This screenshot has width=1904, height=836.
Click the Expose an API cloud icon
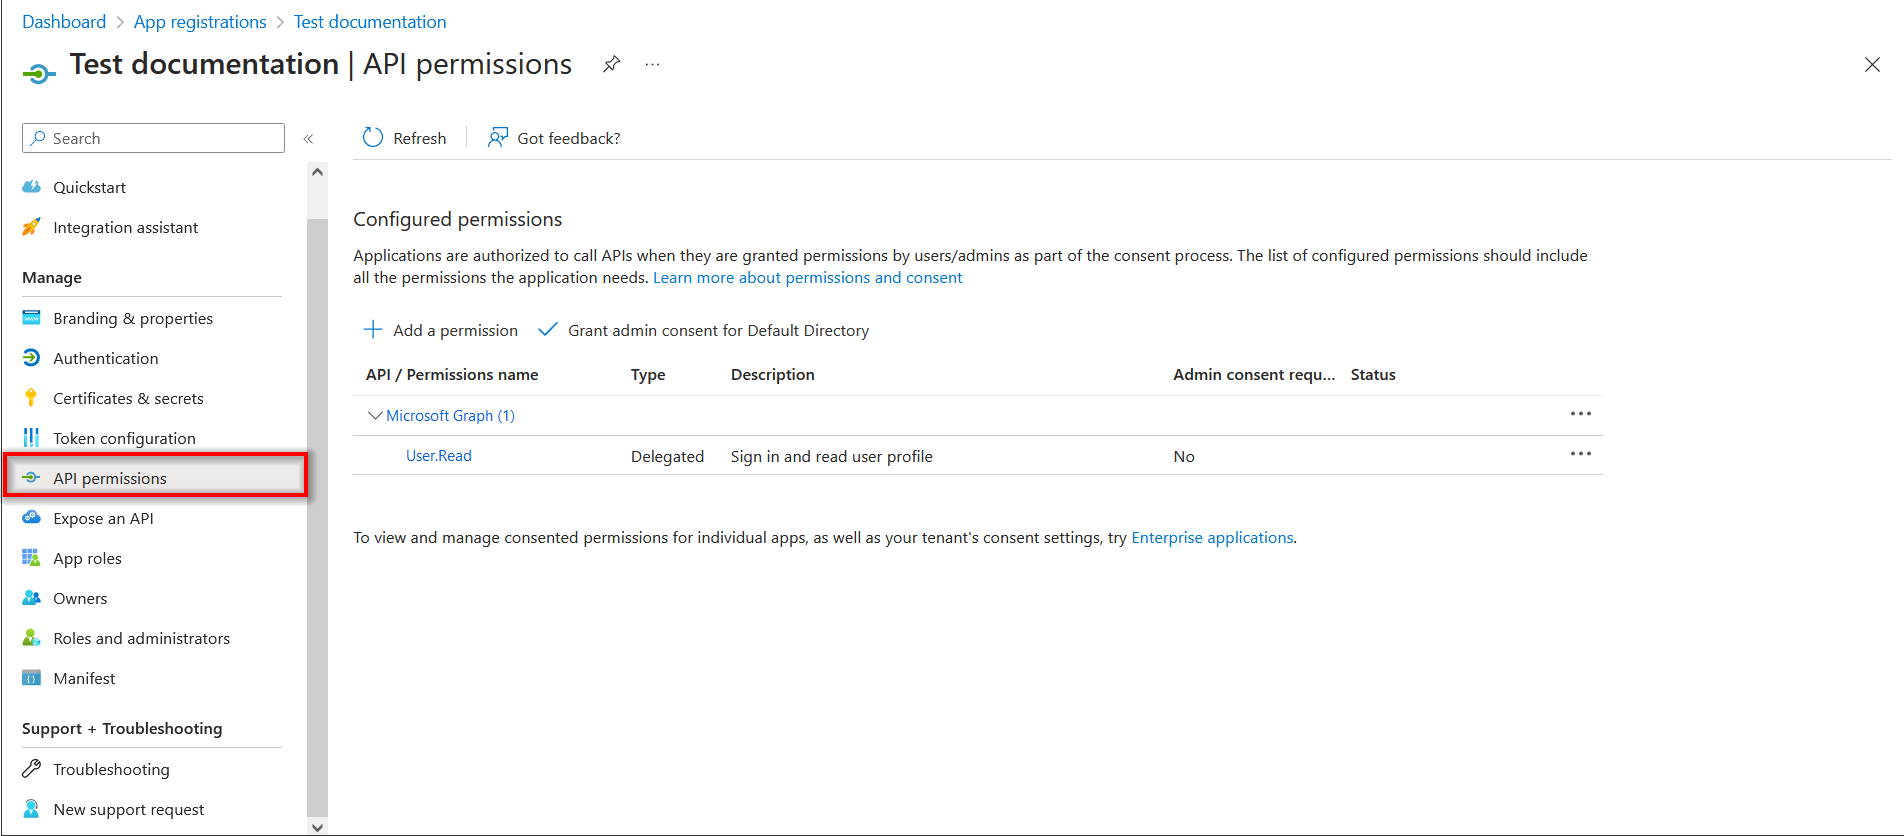[x=32, y=518]
